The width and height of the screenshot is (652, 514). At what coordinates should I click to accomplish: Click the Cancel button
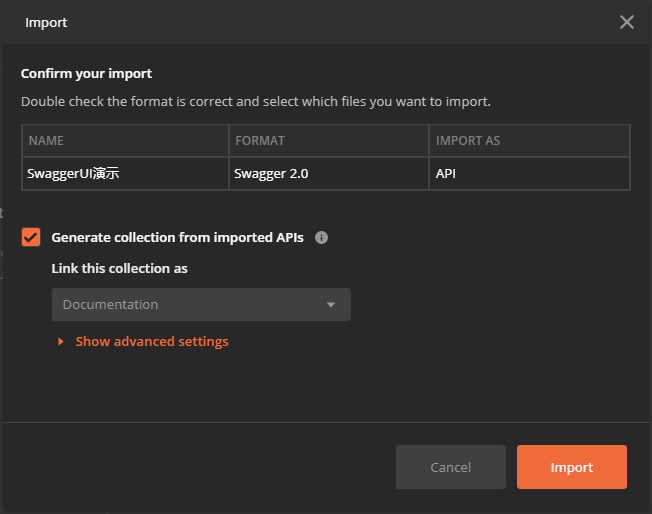451,467
